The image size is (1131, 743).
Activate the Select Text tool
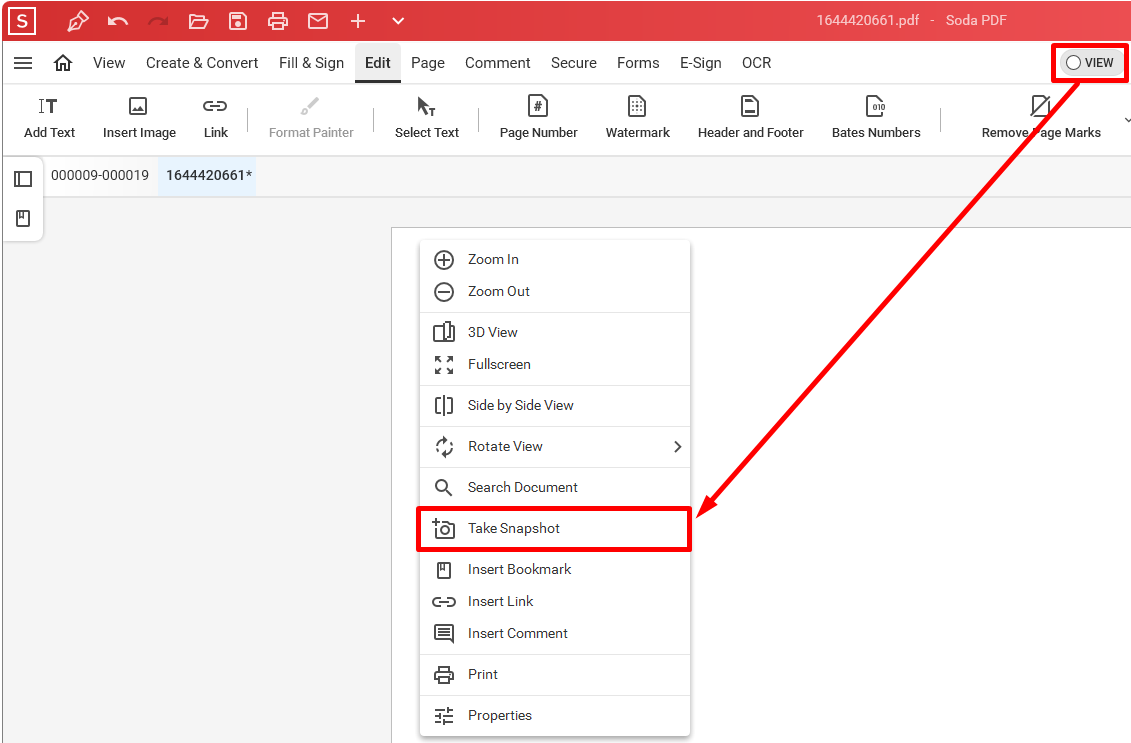coord(426,118)
